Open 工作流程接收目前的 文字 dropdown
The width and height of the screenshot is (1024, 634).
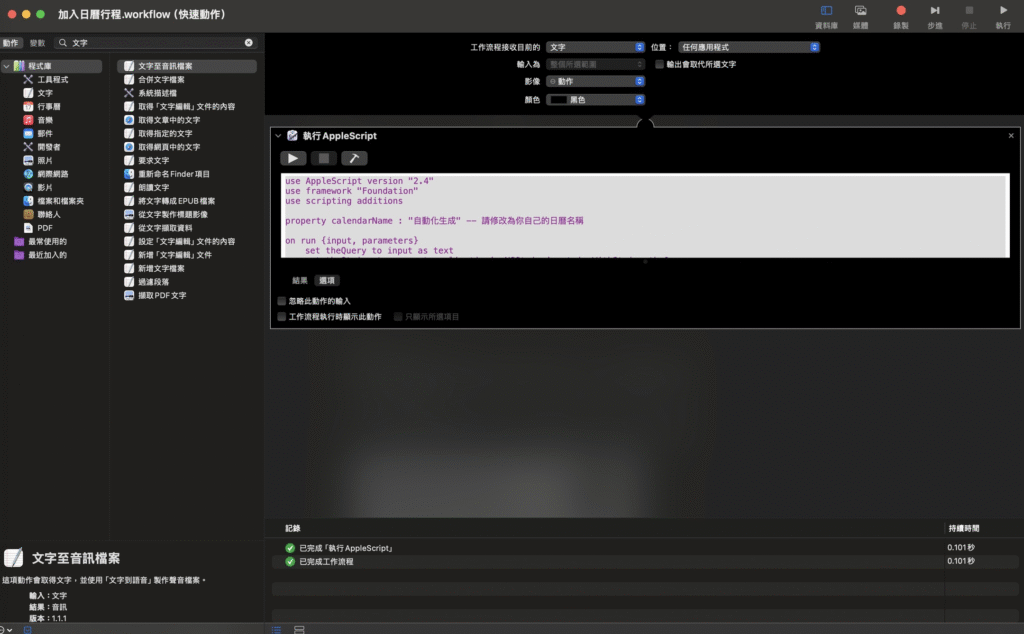click(596, 47)
